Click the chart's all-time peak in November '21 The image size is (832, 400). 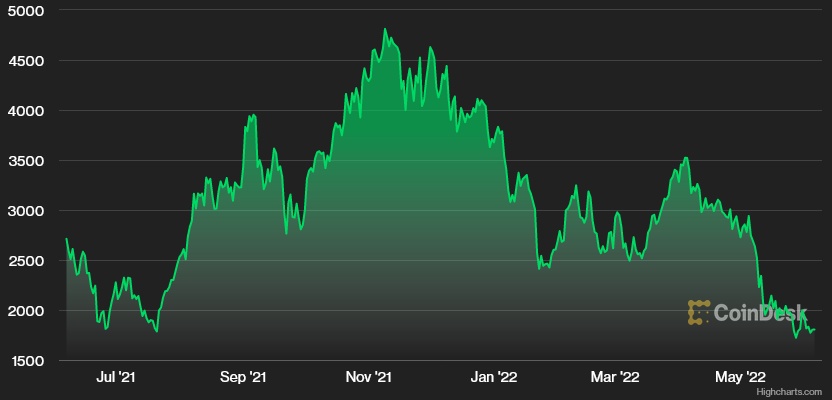click(x=386, y=30)
